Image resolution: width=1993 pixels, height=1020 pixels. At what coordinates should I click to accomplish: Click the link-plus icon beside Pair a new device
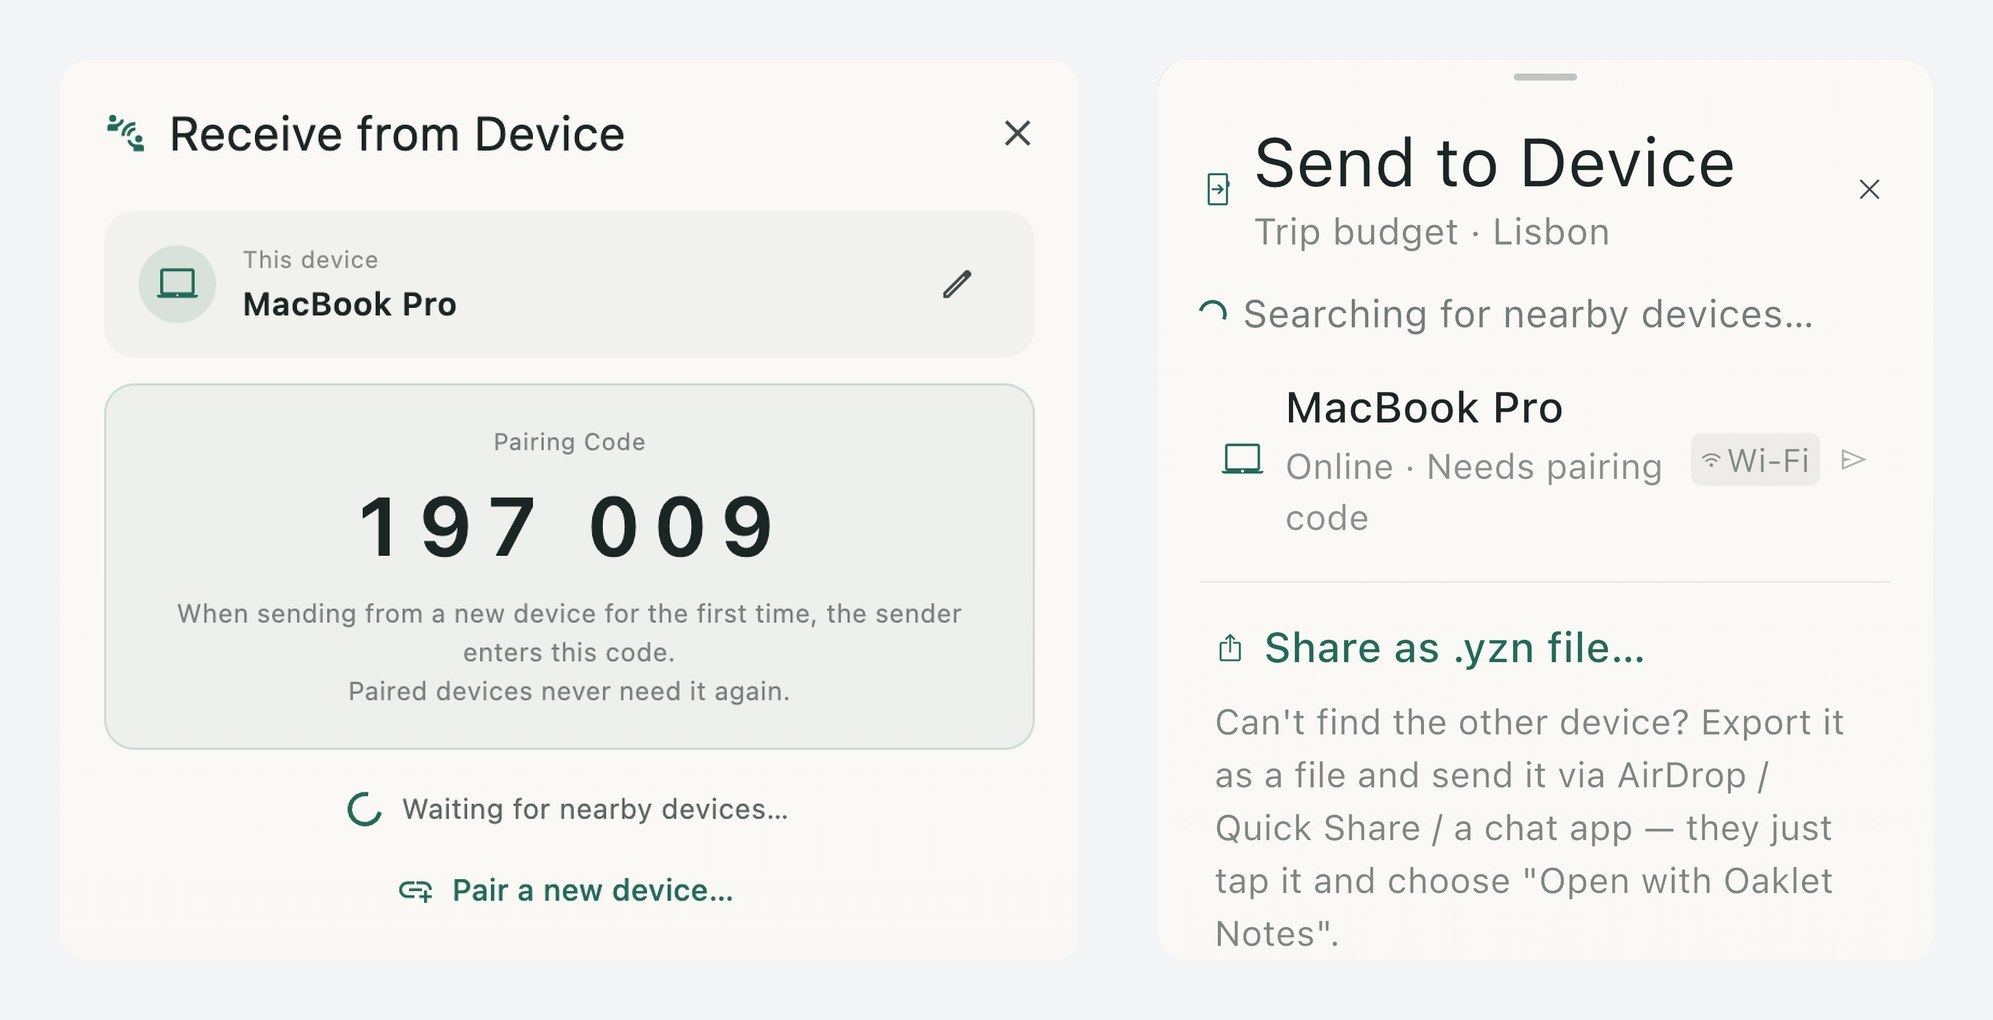click(416, 890)
